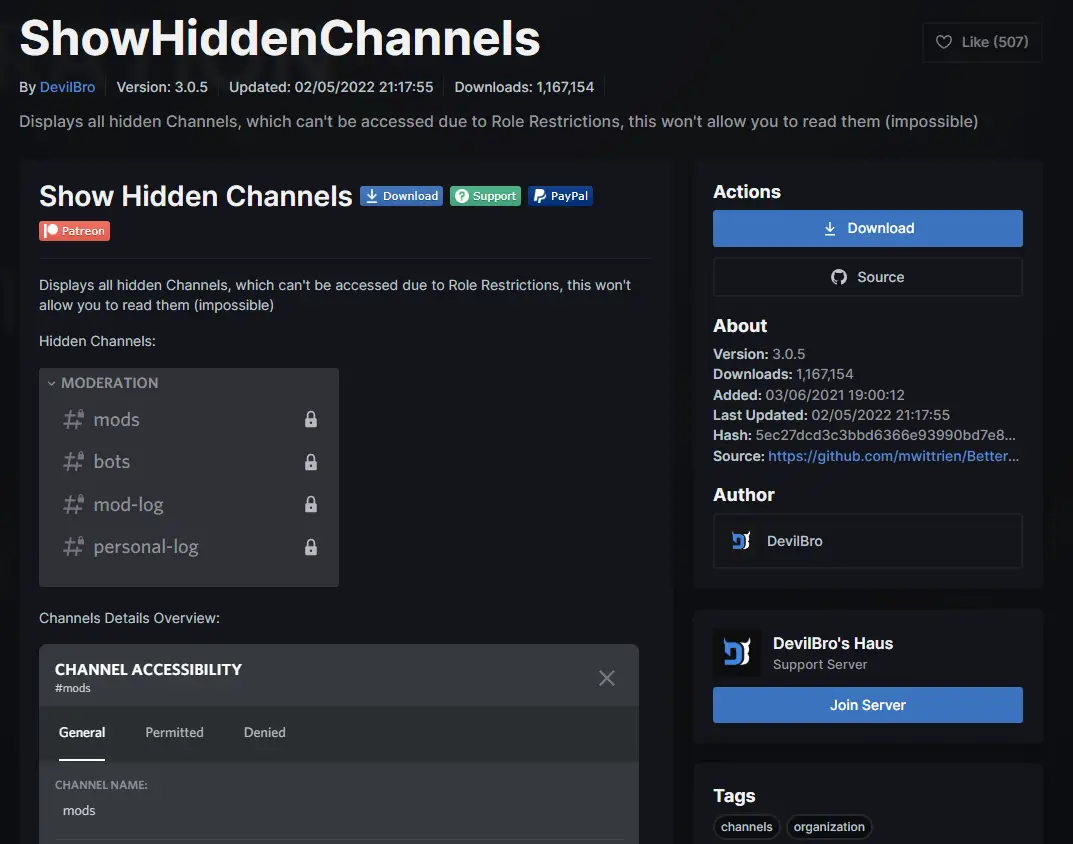Click the 'Updated: 02/05/2022 21:17:55' byline text
The height and width of the screenshot is (844, 1073).
click(331, 87)
